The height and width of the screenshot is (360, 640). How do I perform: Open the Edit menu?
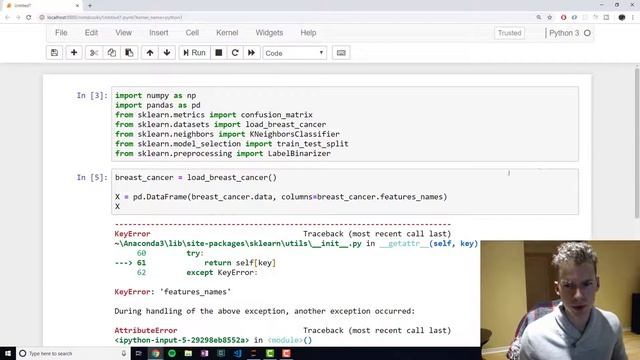pyautogui.click(x=91, y=33)
